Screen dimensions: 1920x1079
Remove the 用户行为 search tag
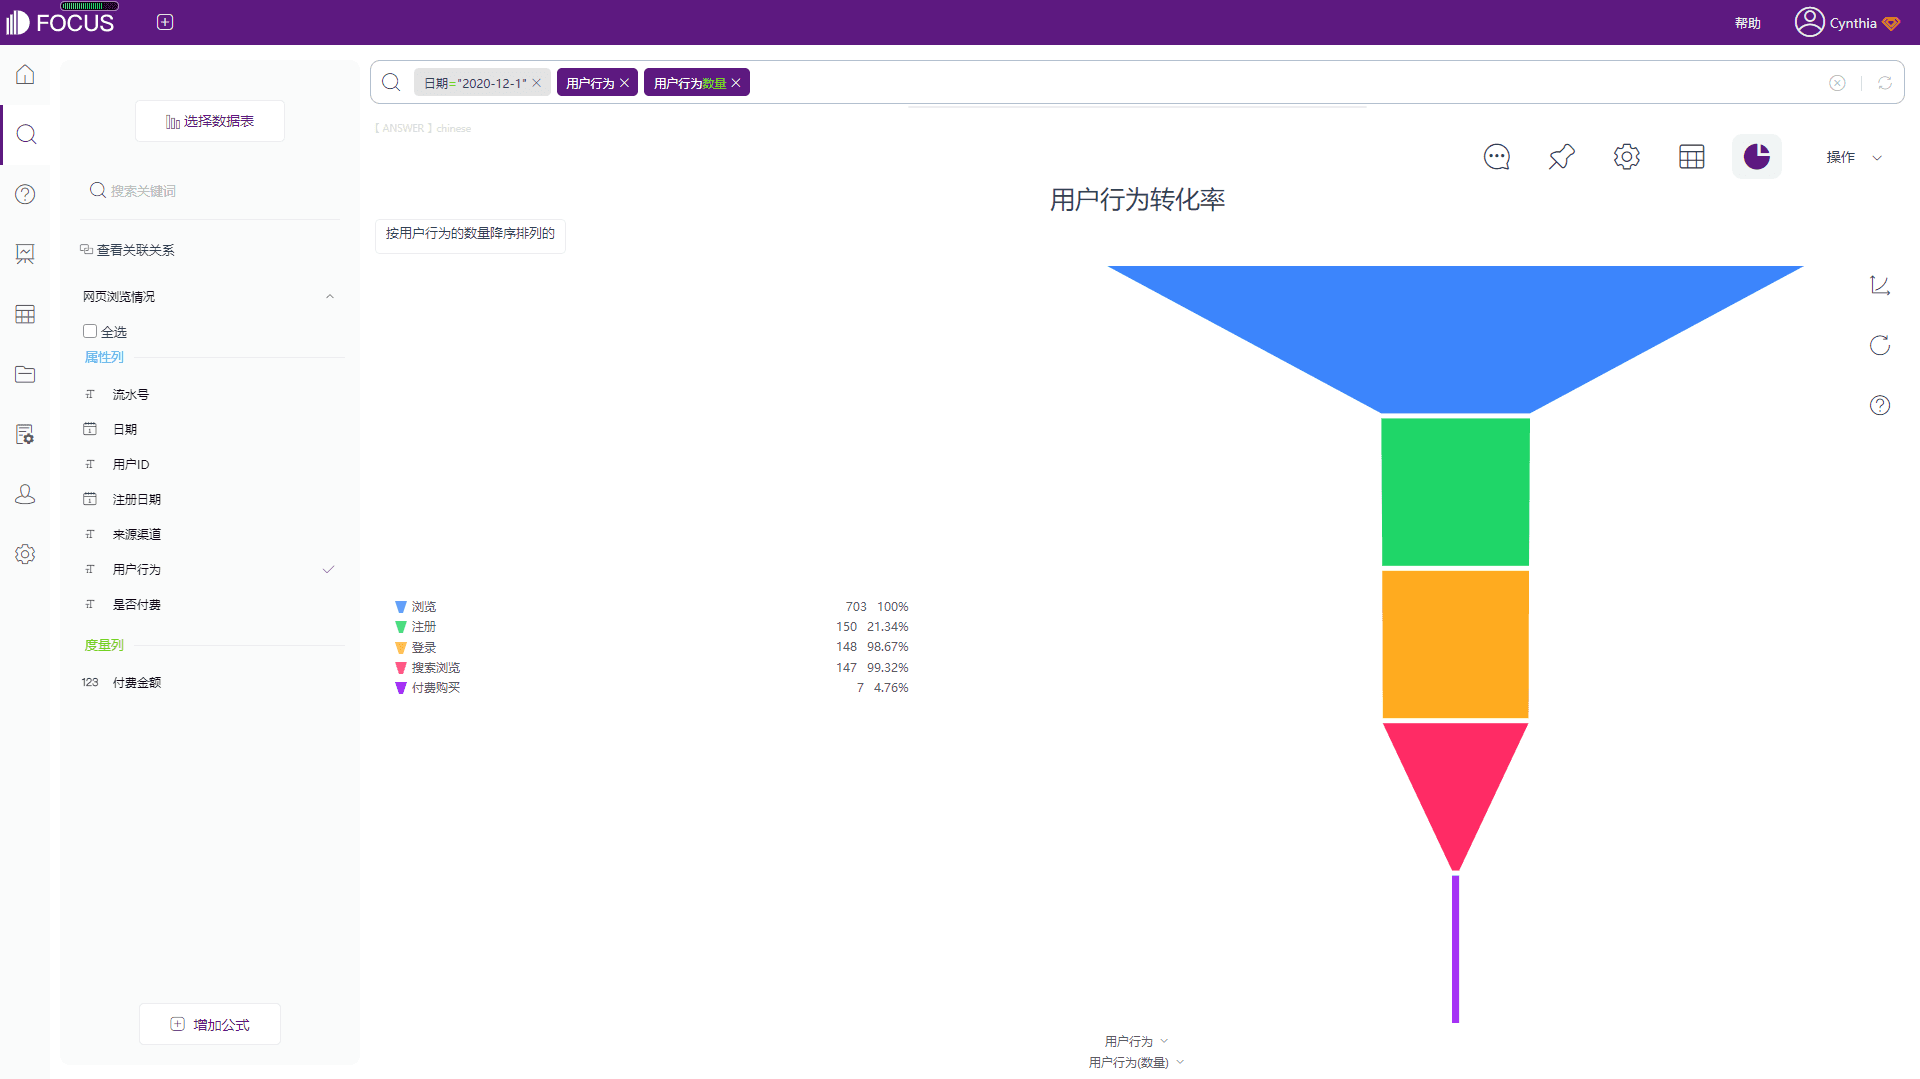coord(625,83)
